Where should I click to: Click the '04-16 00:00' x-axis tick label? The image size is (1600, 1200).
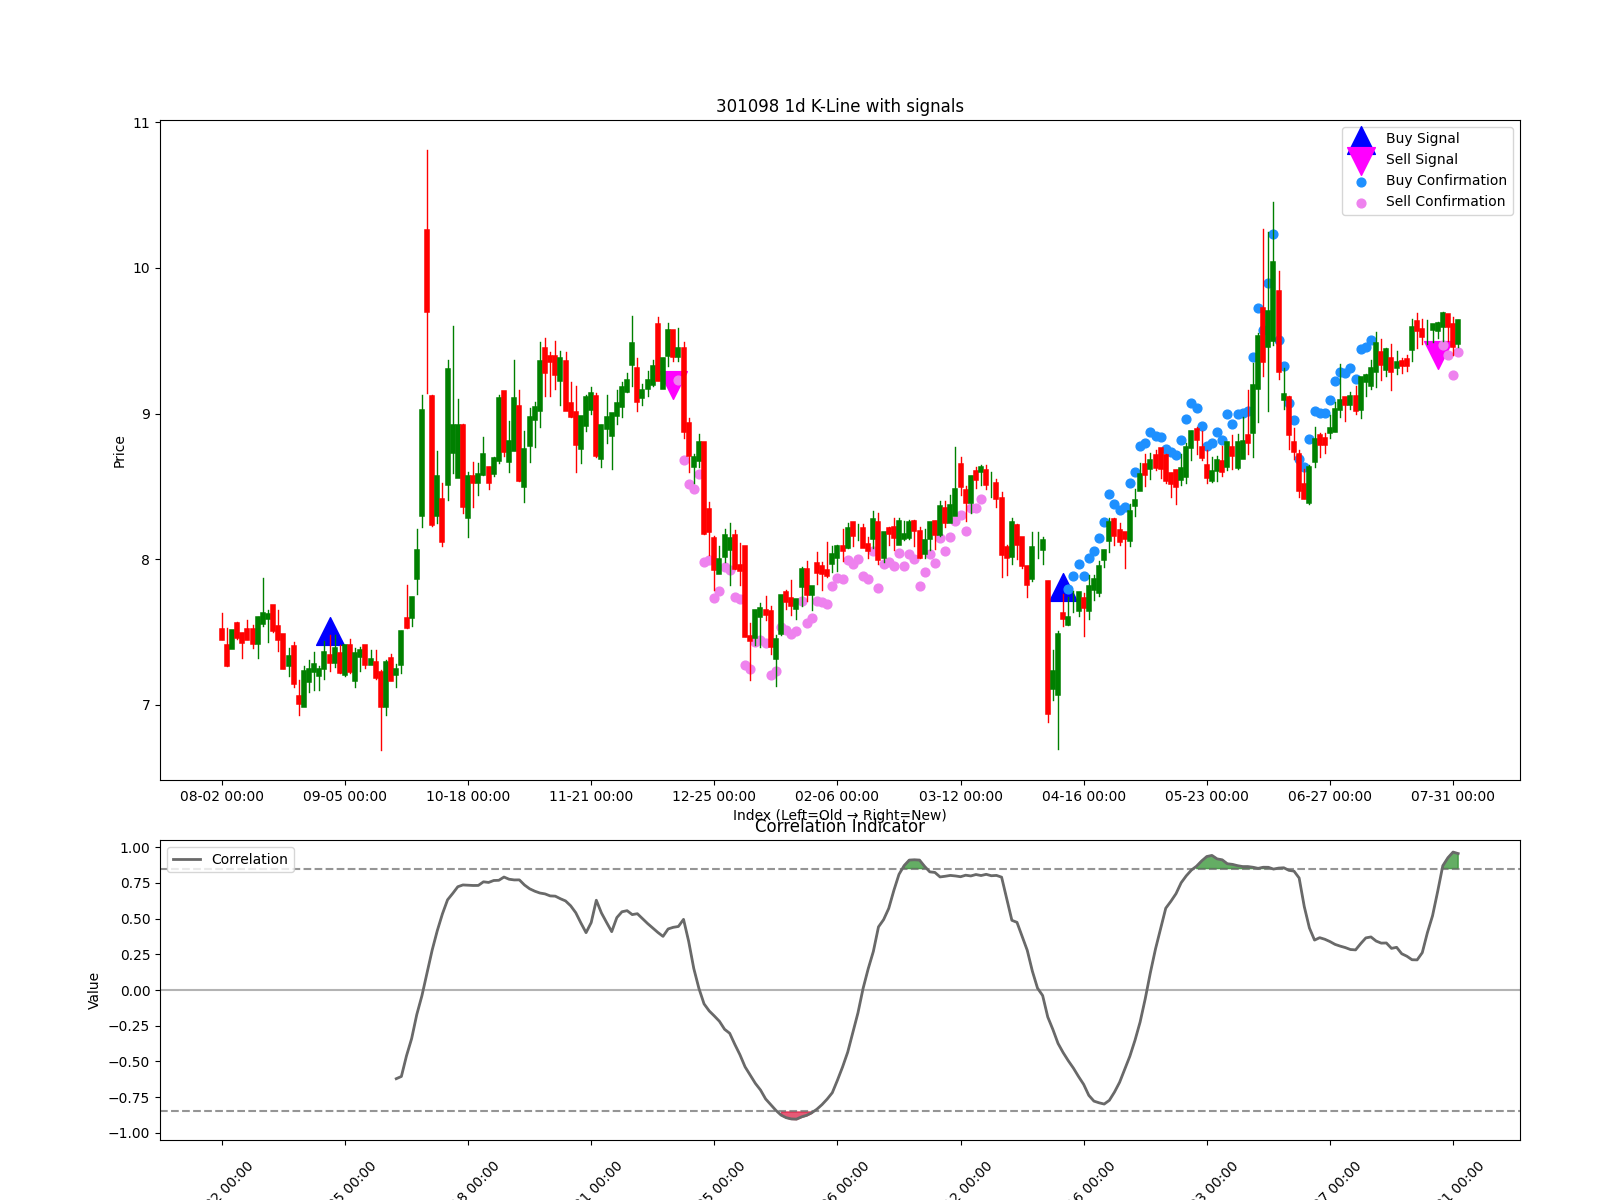(1084, 797)
